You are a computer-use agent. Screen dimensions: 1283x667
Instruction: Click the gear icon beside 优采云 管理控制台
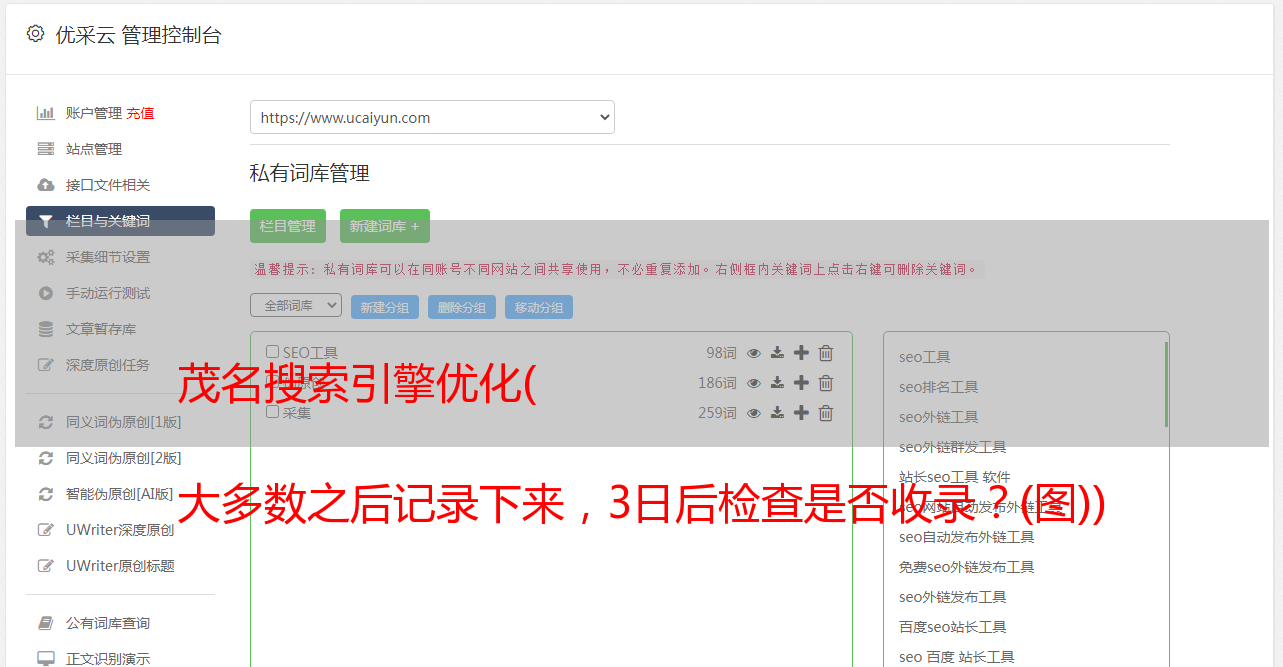click(x=36, y=34)
